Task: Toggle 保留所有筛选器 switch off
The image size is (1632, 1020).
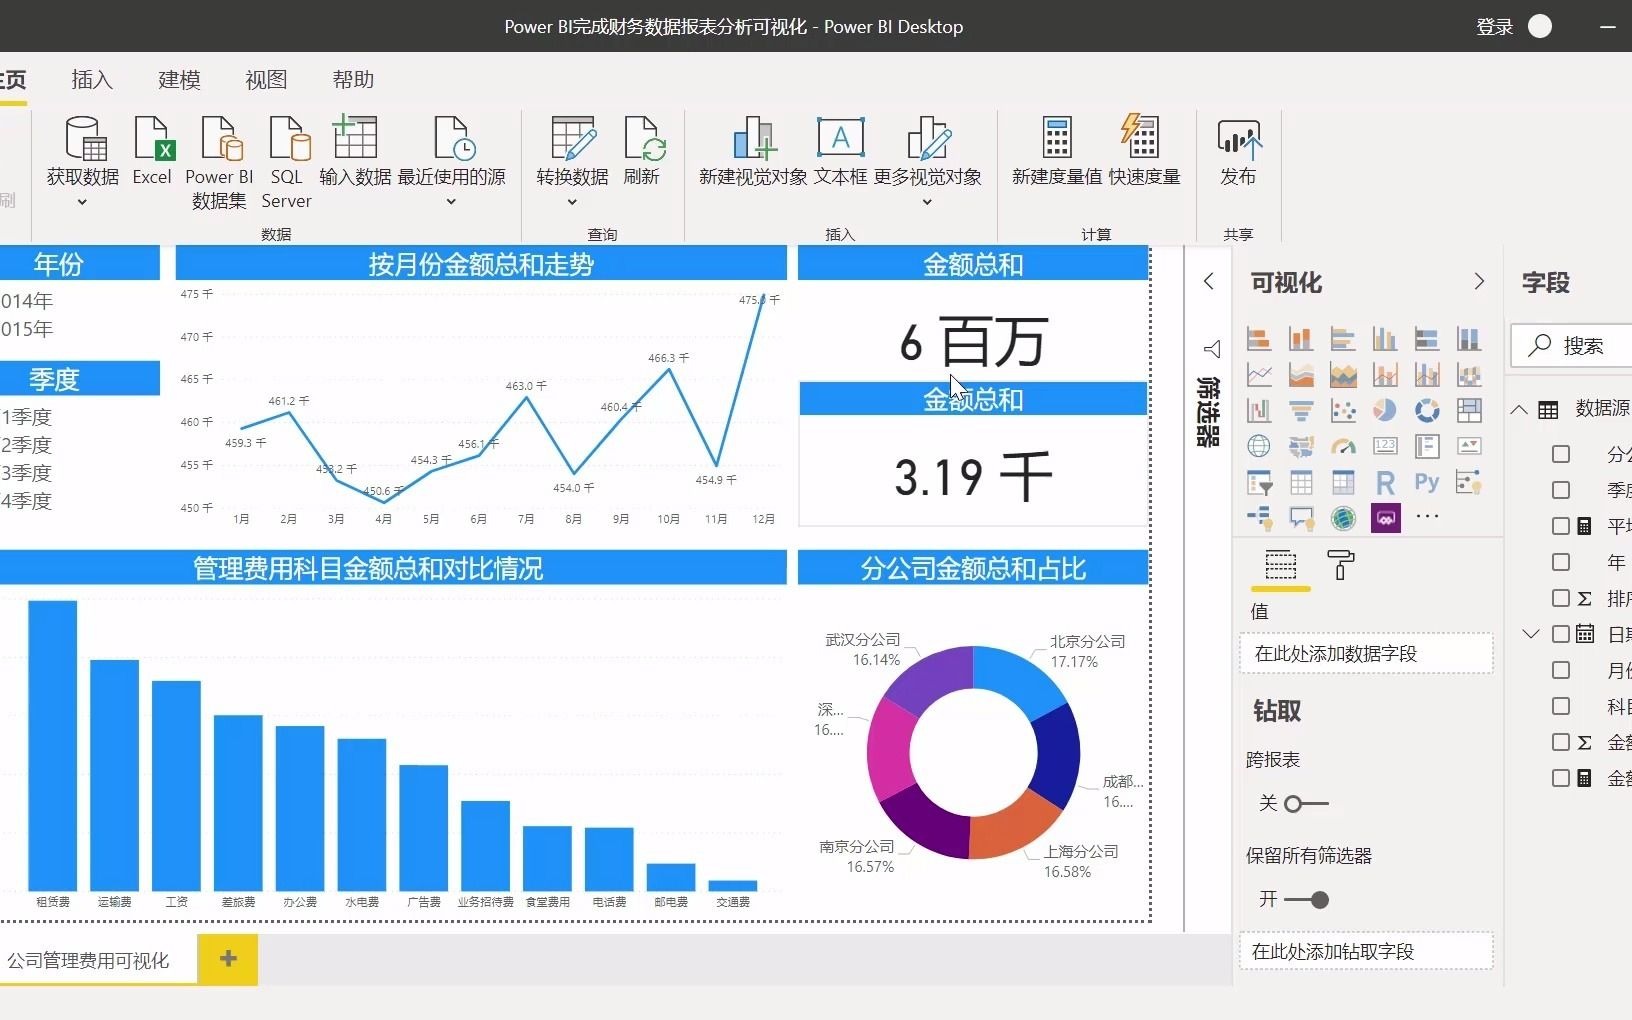Action: pos(1306,900)
